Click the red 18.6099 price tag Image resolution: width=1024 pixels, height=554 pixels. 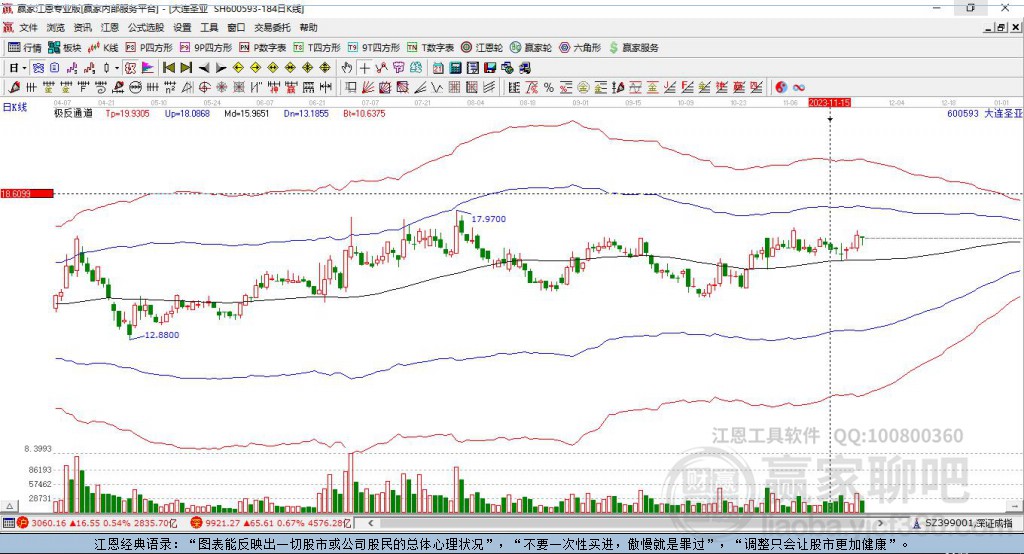click(x=27, y=193)
